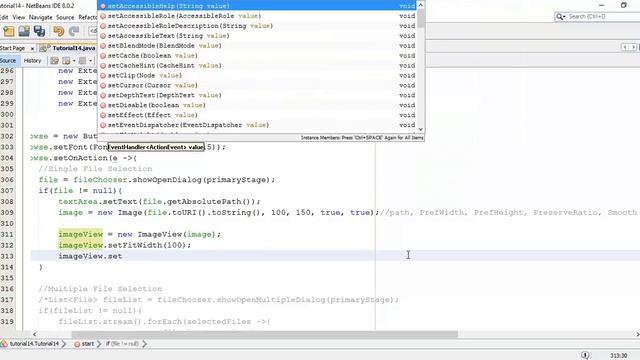Click the //Single File Selection comment
640x360 pixels.
95,169
